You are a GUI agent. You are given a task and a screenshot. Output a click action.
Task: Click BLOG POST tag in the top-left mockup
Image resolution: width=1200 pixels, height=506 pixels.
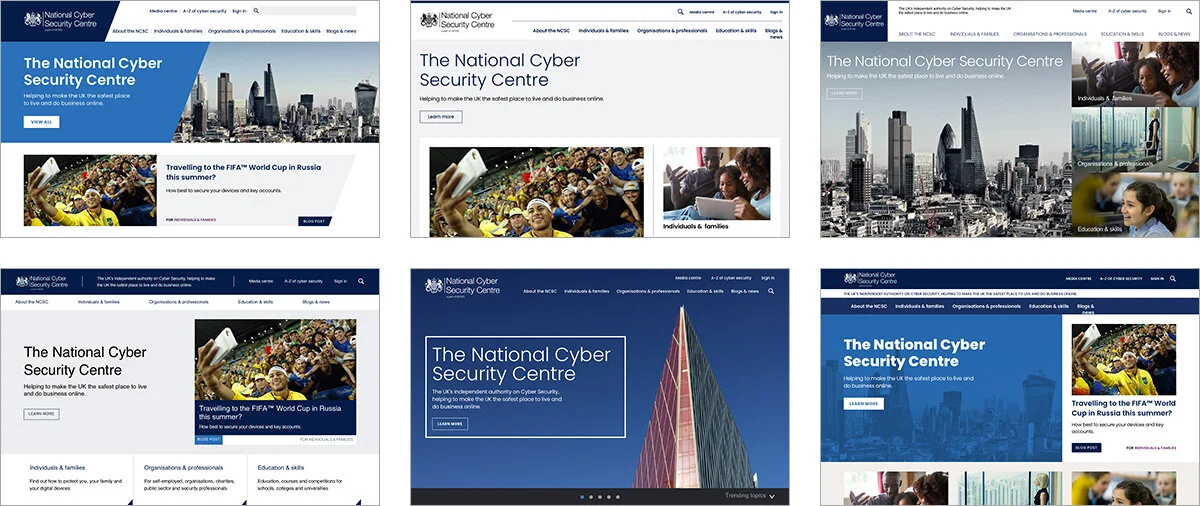(314, 221)
